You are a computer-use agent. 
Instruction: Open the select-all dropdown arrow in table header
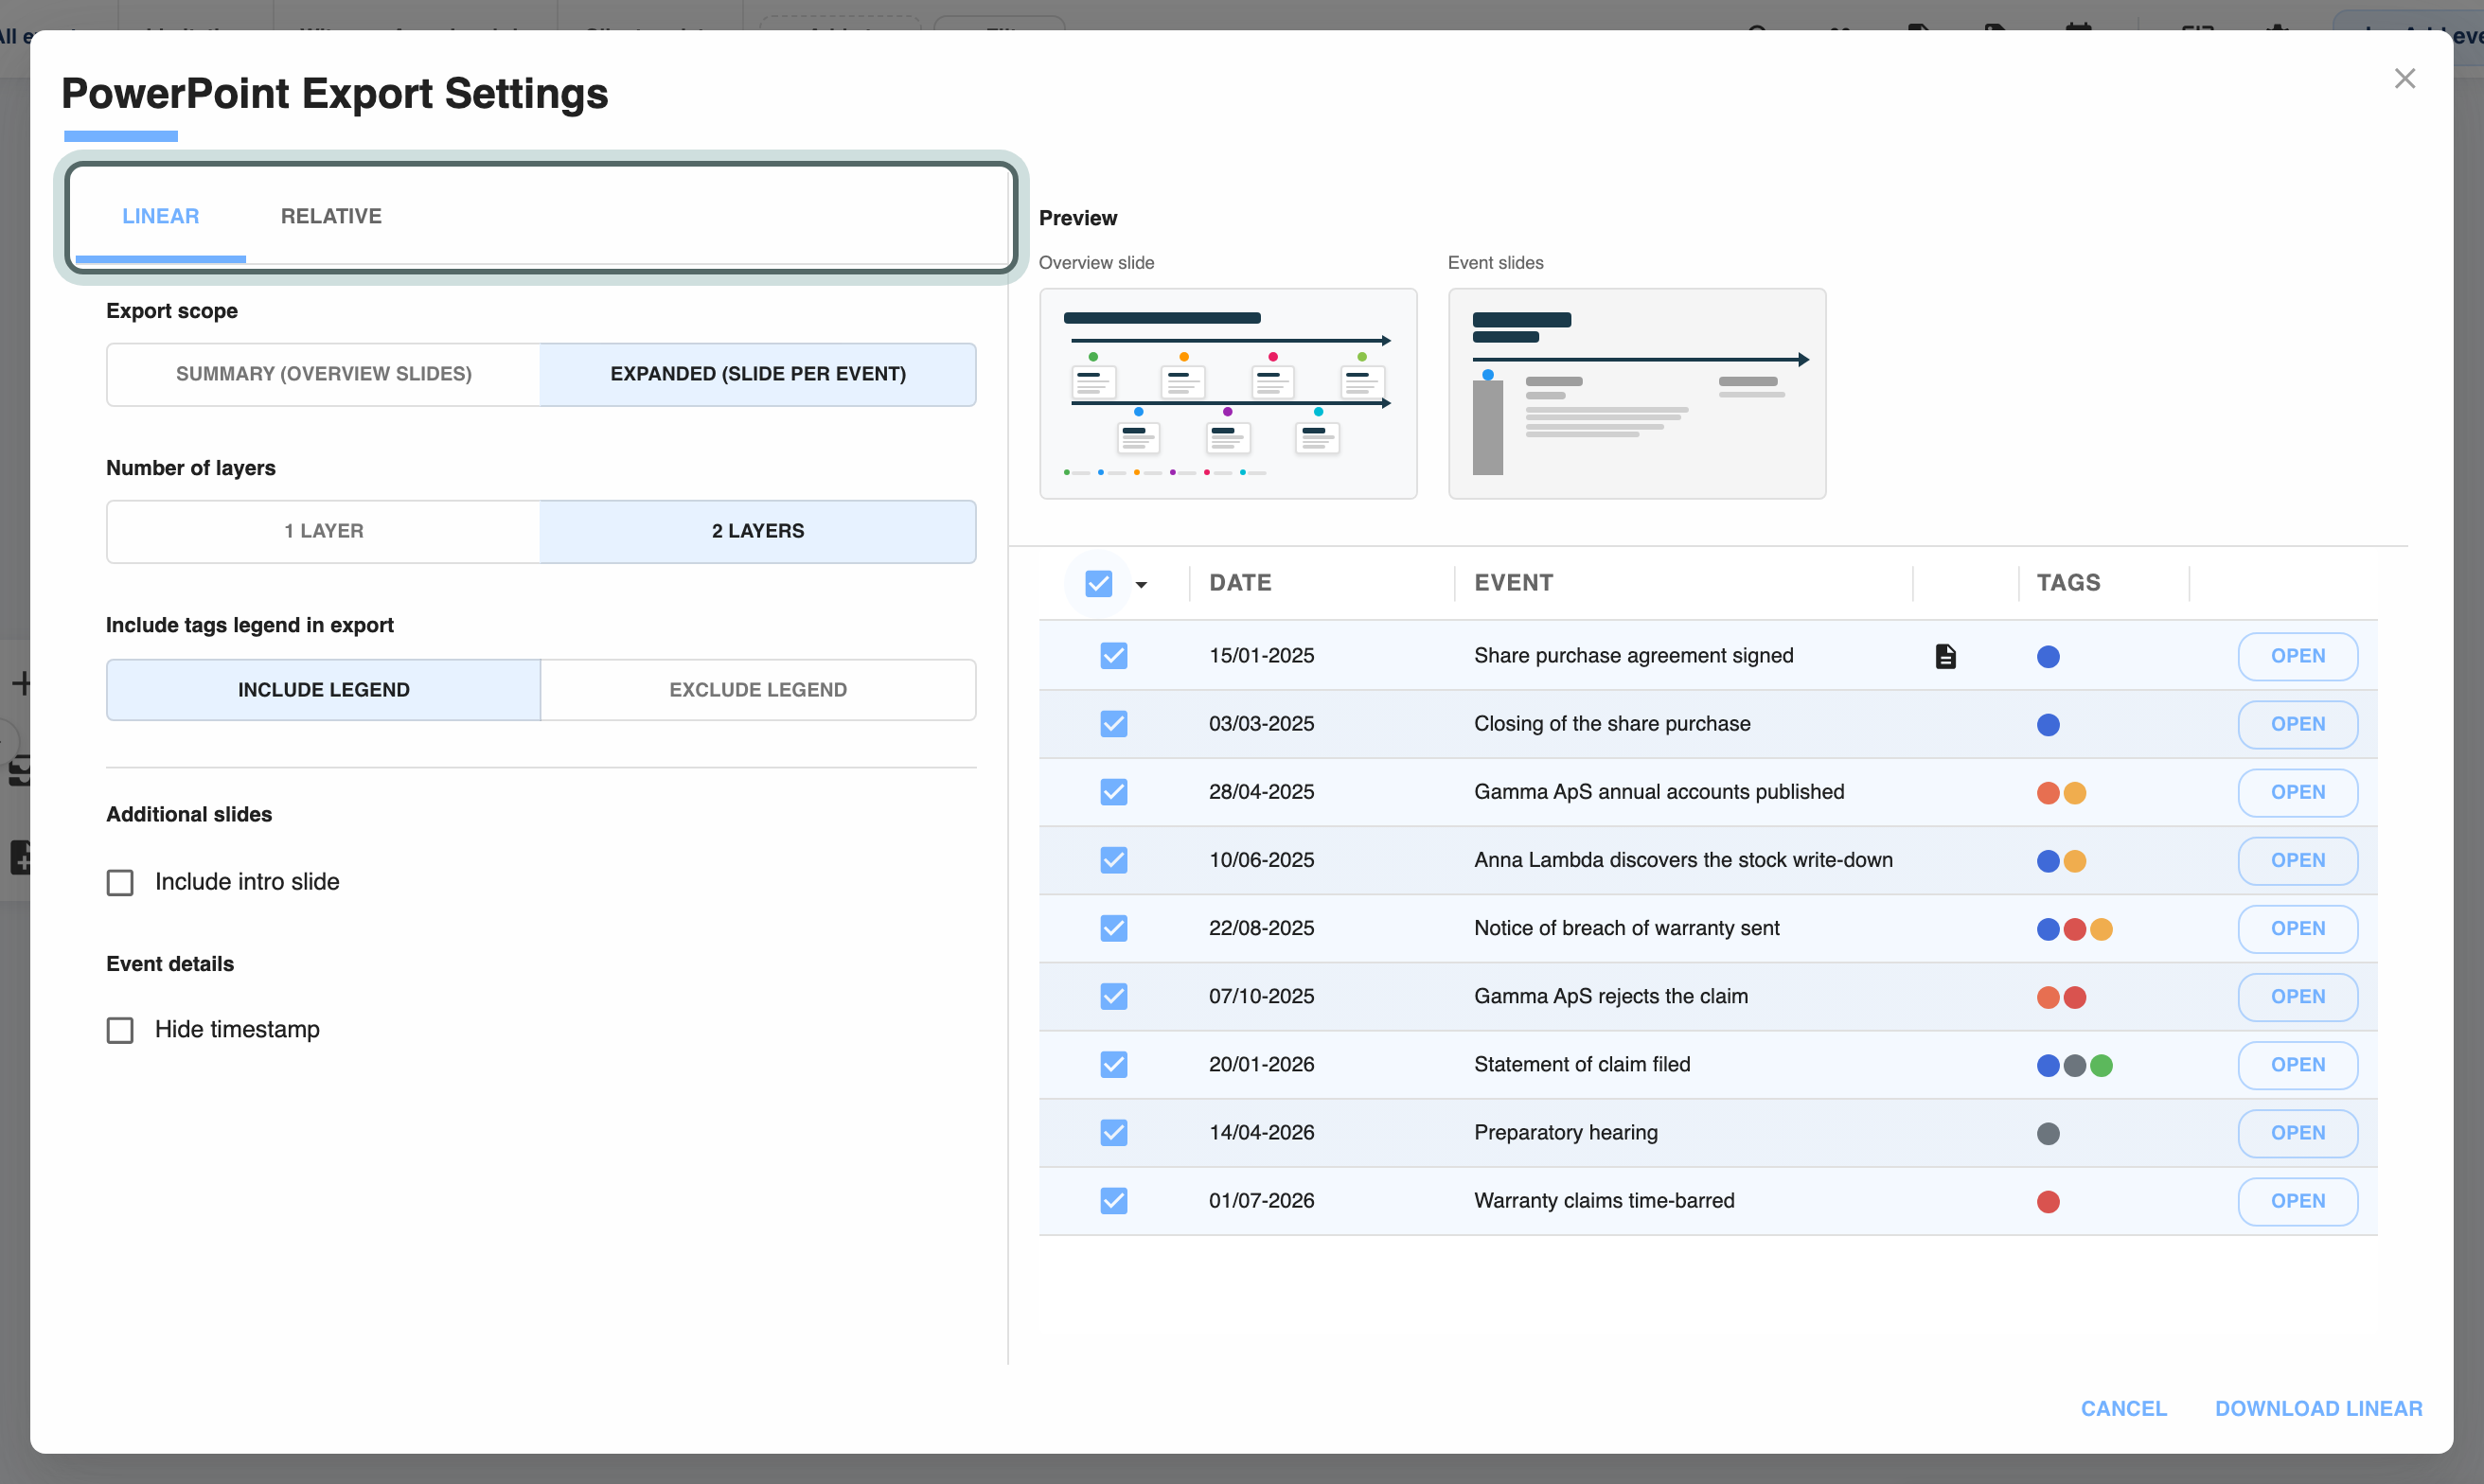click(1141, 585)
